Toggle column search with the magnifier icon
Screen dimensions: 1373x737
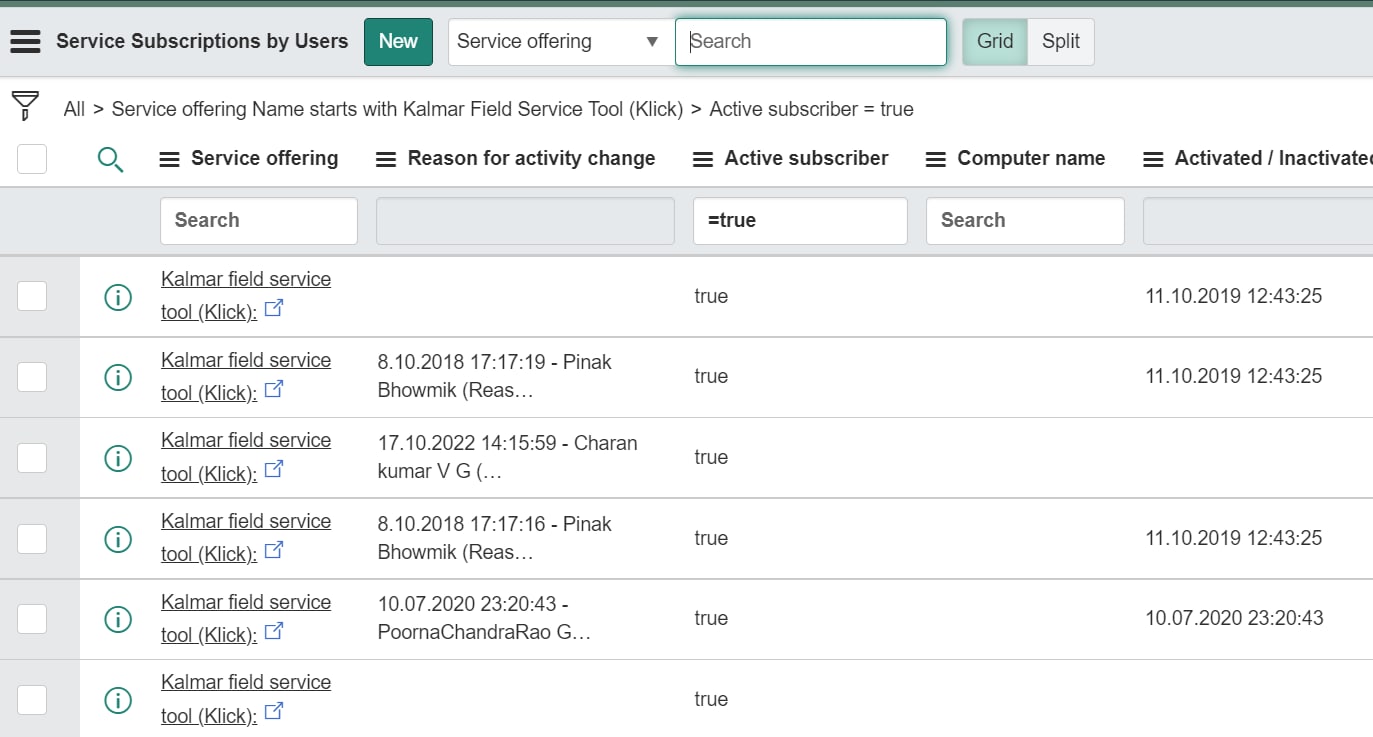tap(111, 159)
